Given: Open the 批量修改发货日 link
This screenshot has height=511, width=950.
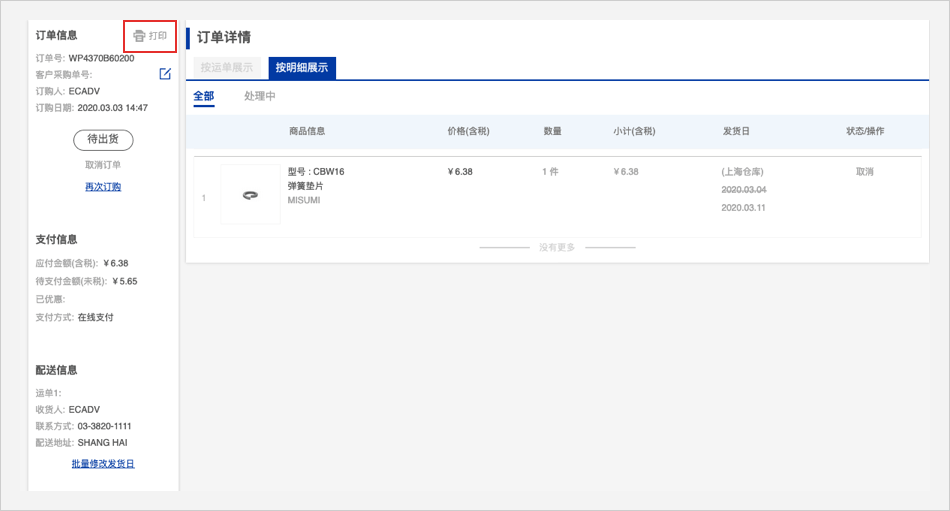Looking at the screenshot, I should 103,464.
